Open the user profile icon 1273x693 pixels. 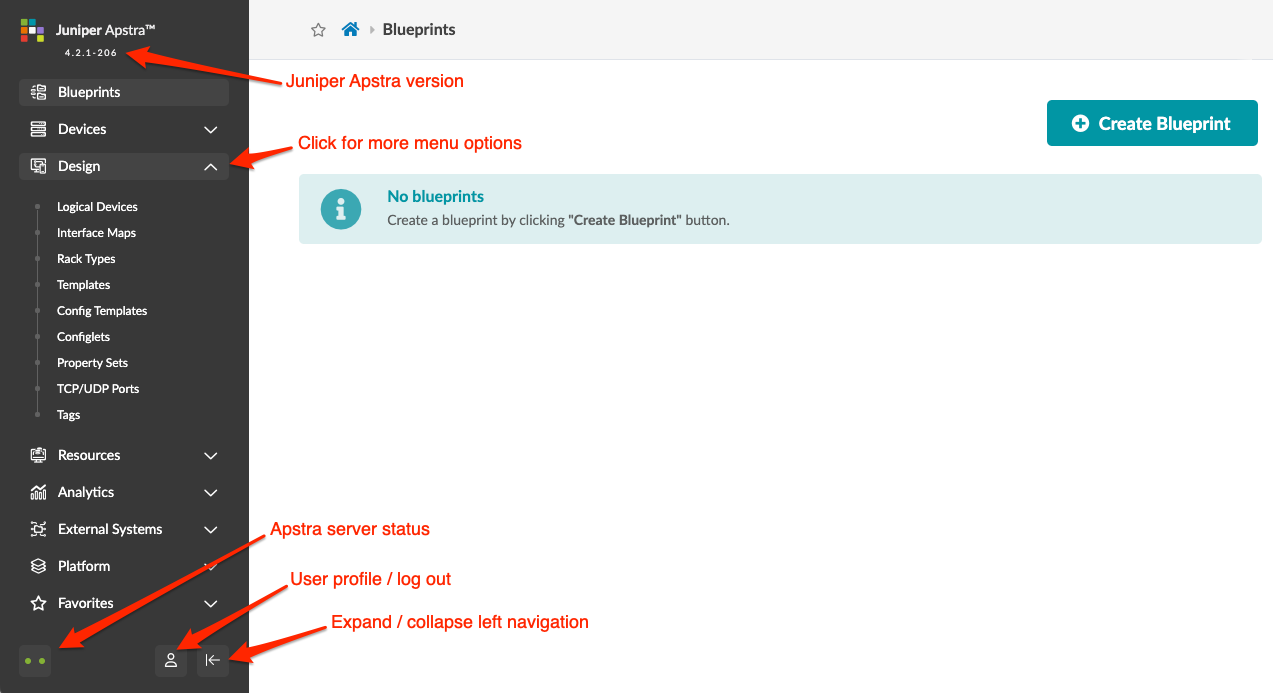coord(171,660)
